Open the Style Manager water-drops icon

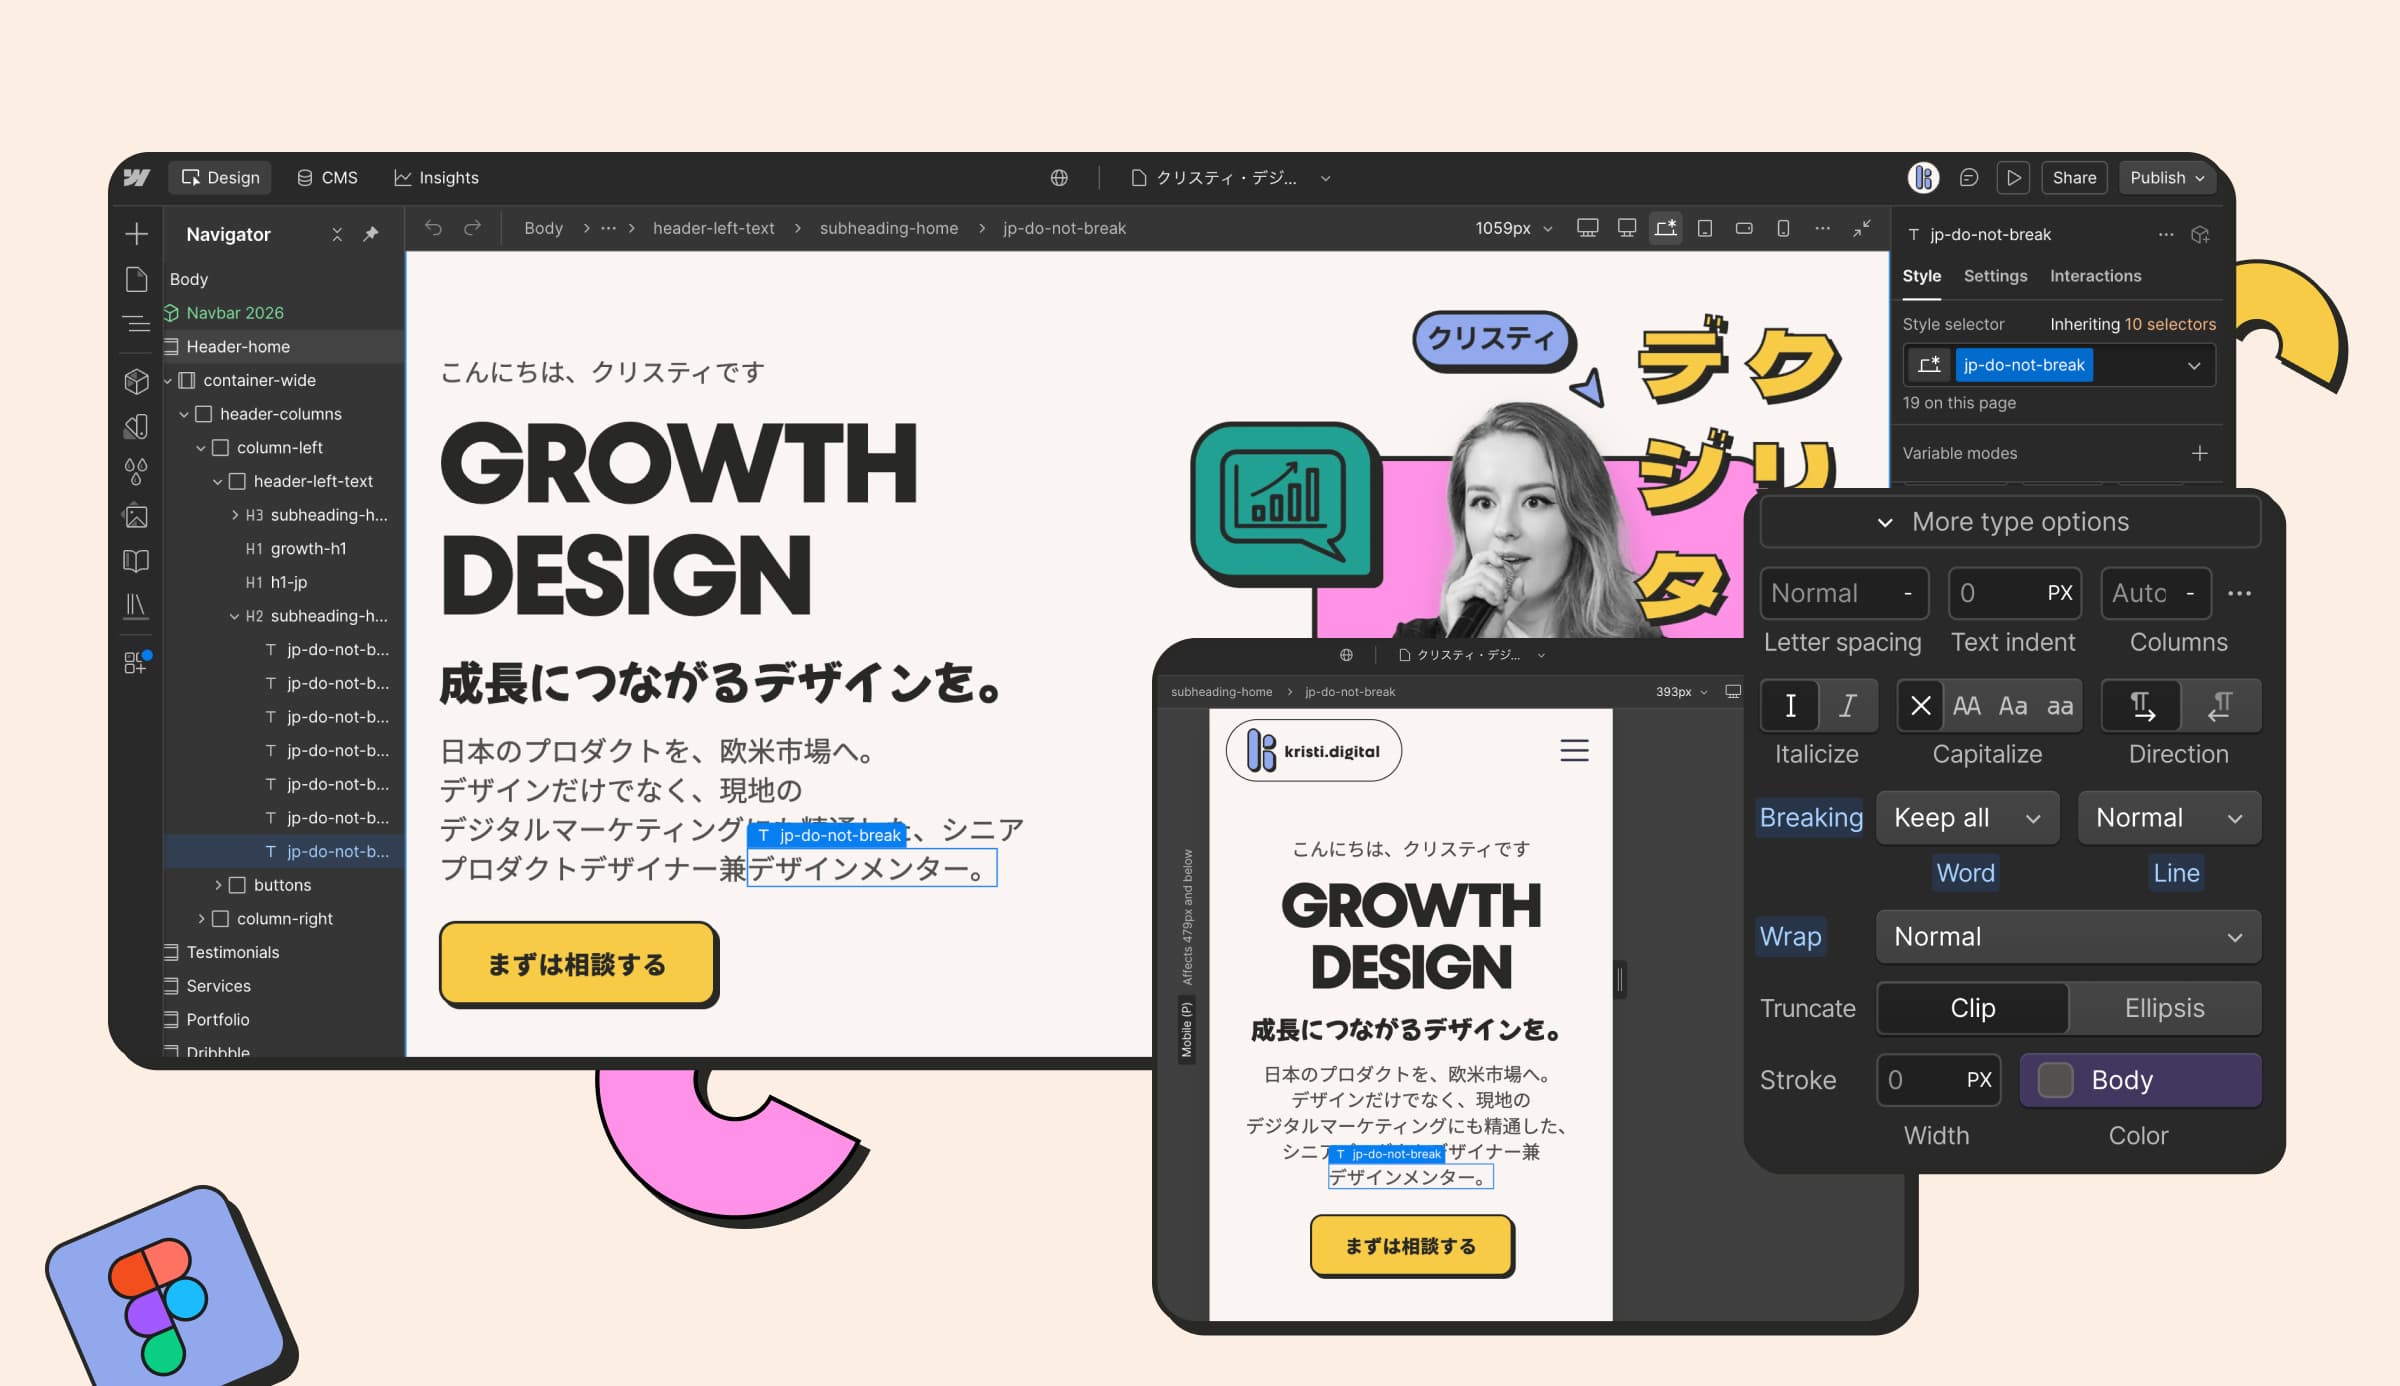(136, 471)
